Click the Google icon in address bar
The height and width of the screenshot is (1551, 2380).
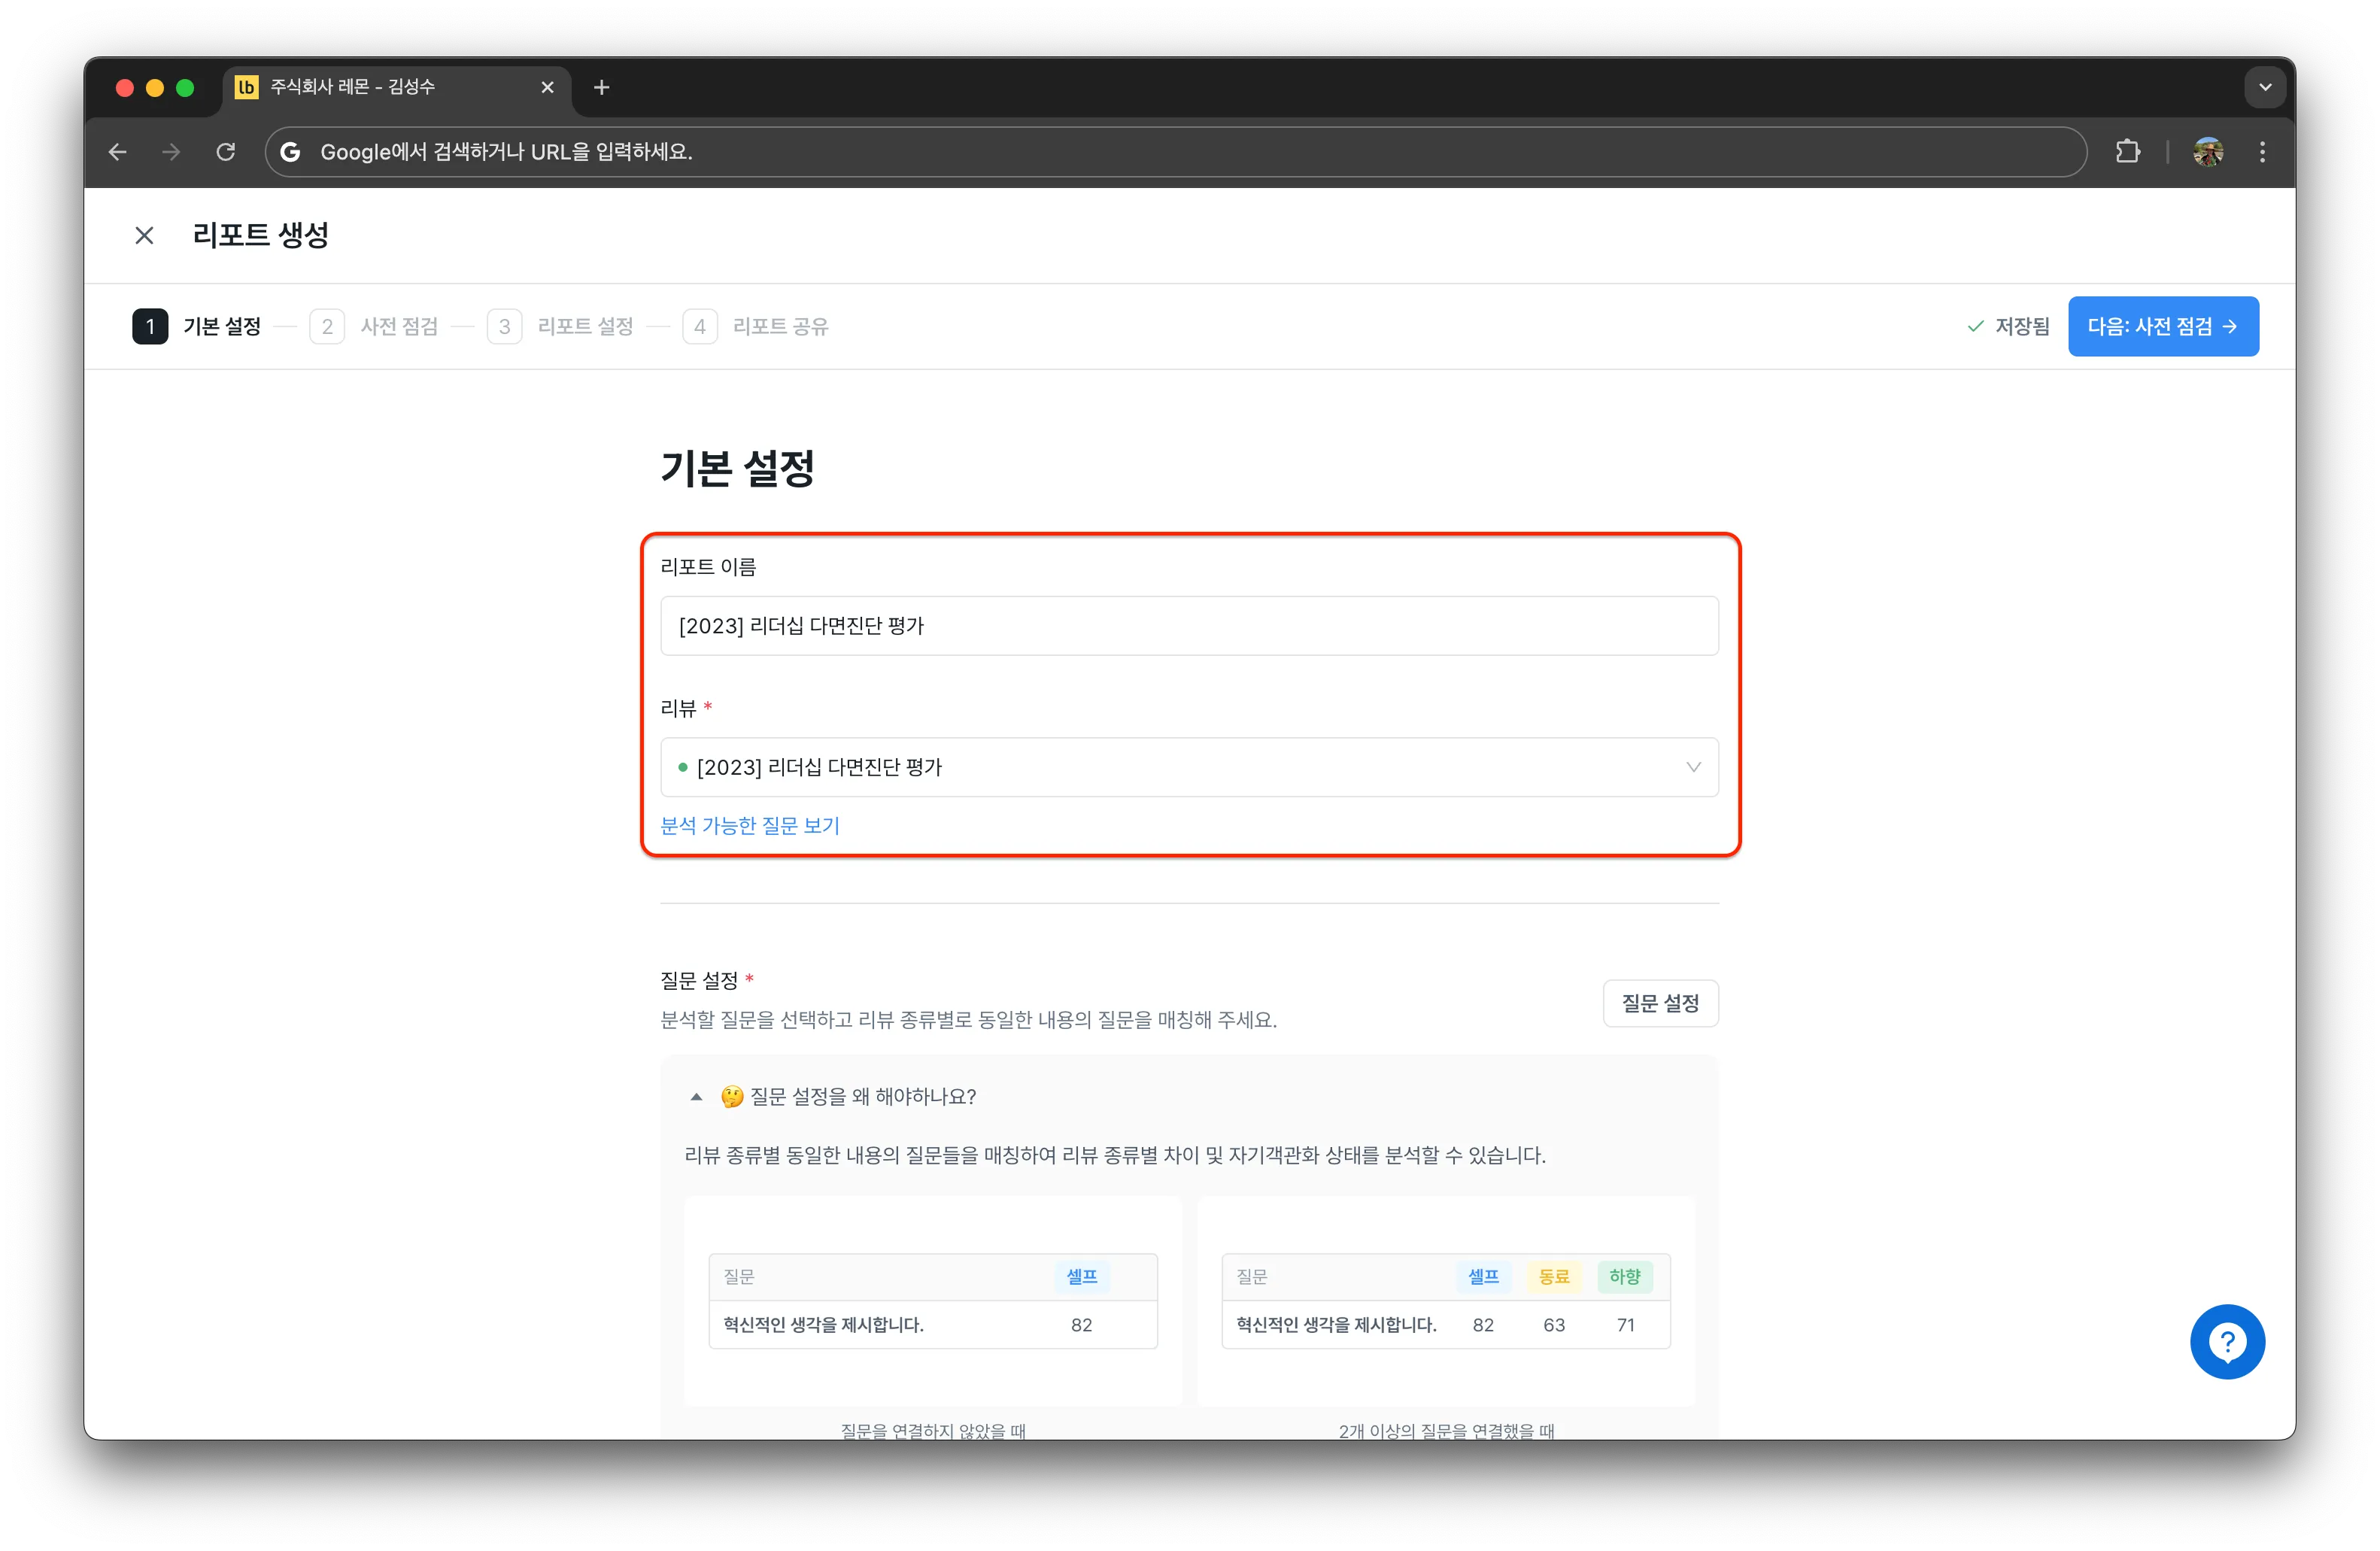tap(290, 152)
